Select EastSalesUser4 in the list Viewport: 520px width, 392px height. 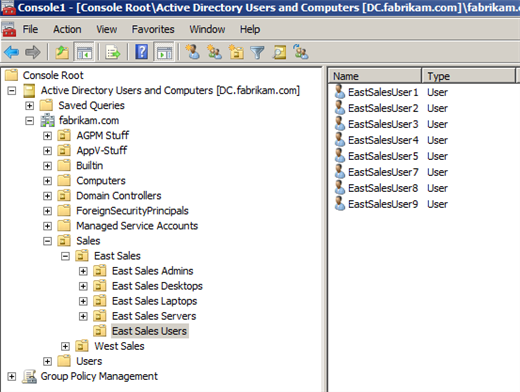[x=383, y=140]
